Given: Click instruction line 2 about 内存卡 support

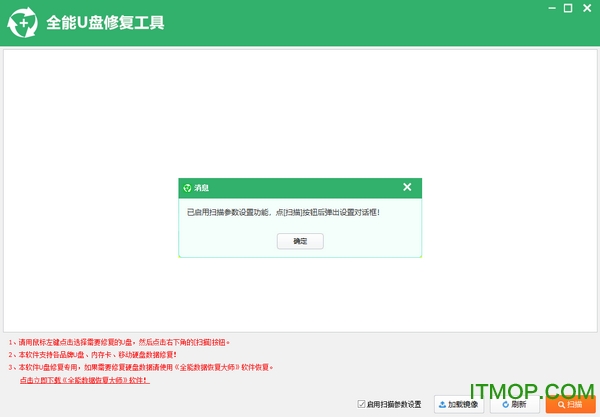Looking at the screenshot, I should tap(93, 355).
